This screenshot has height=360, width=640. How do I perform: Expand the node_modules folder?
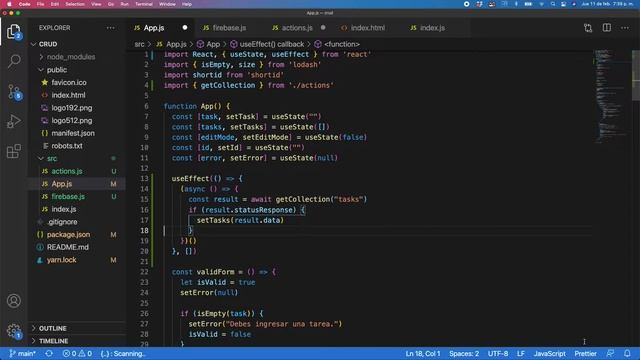71,57
